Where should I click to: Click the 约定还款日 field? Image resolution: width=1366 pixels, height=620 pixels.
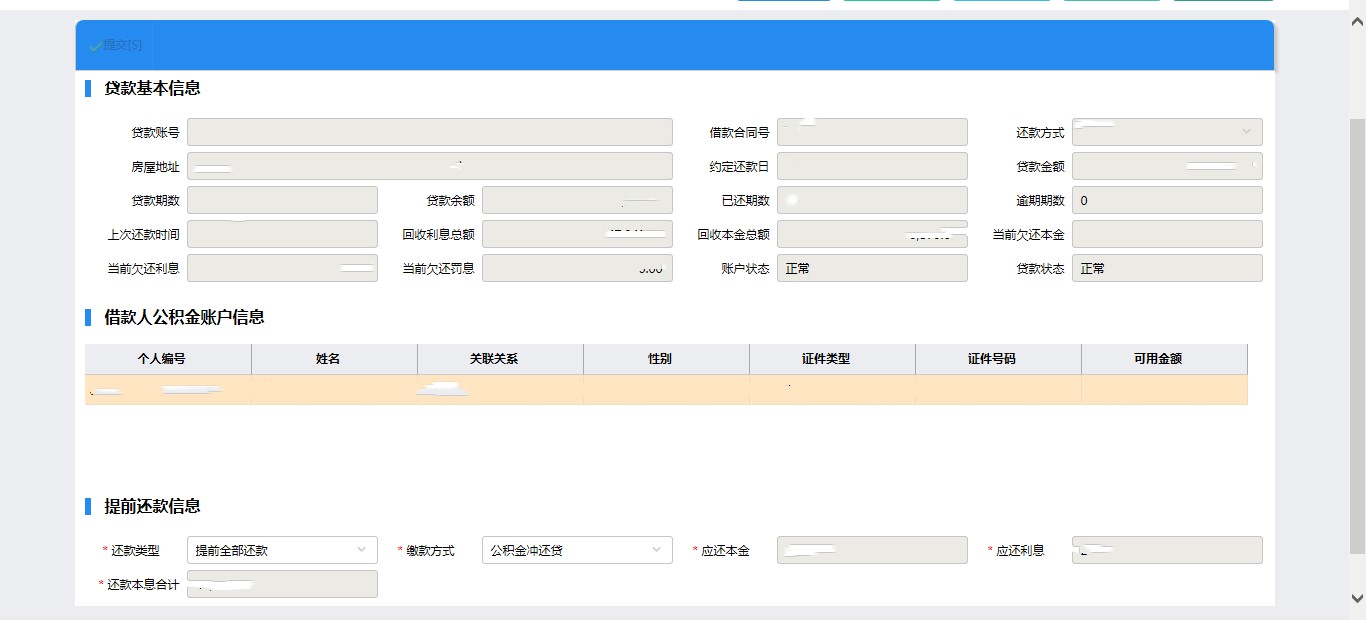point(872,166)
